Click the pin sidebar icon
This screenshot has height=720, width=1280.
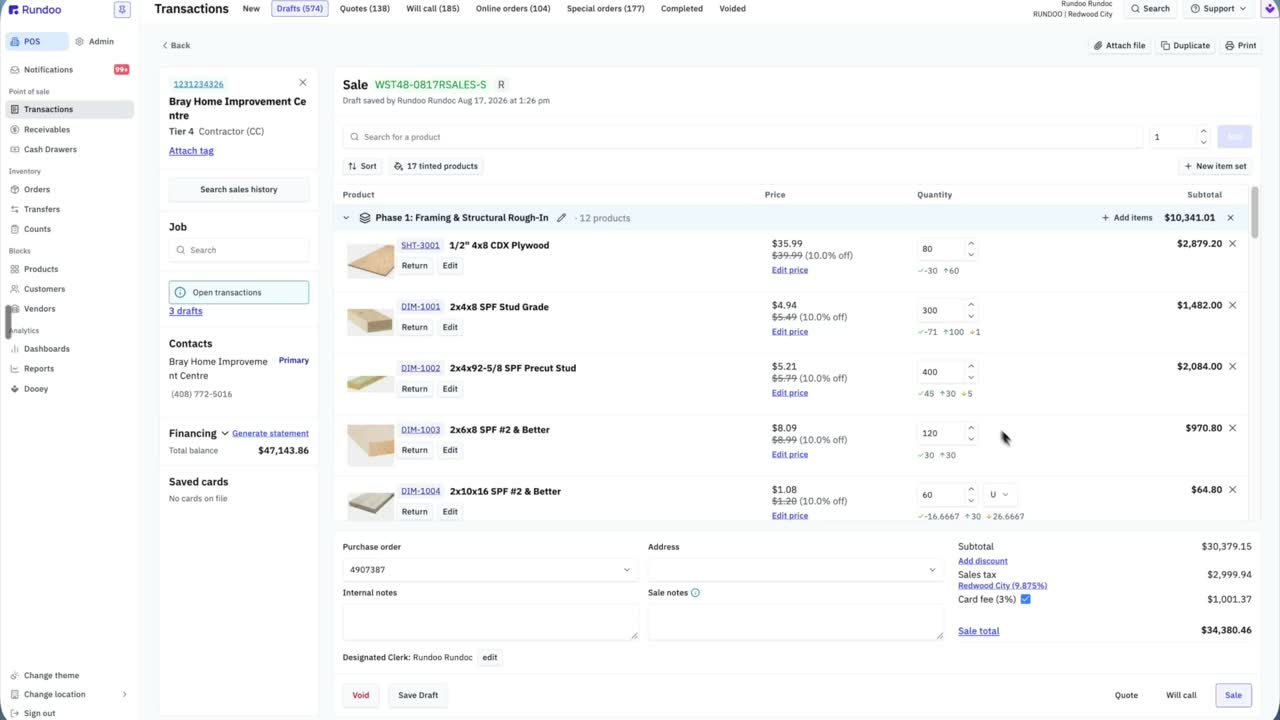122,10
